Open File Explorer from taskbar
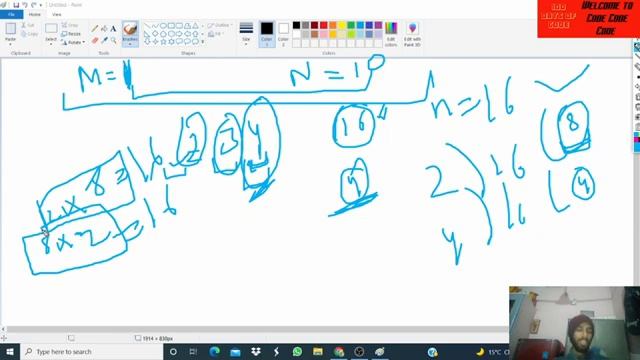 (x=318, y=351)
